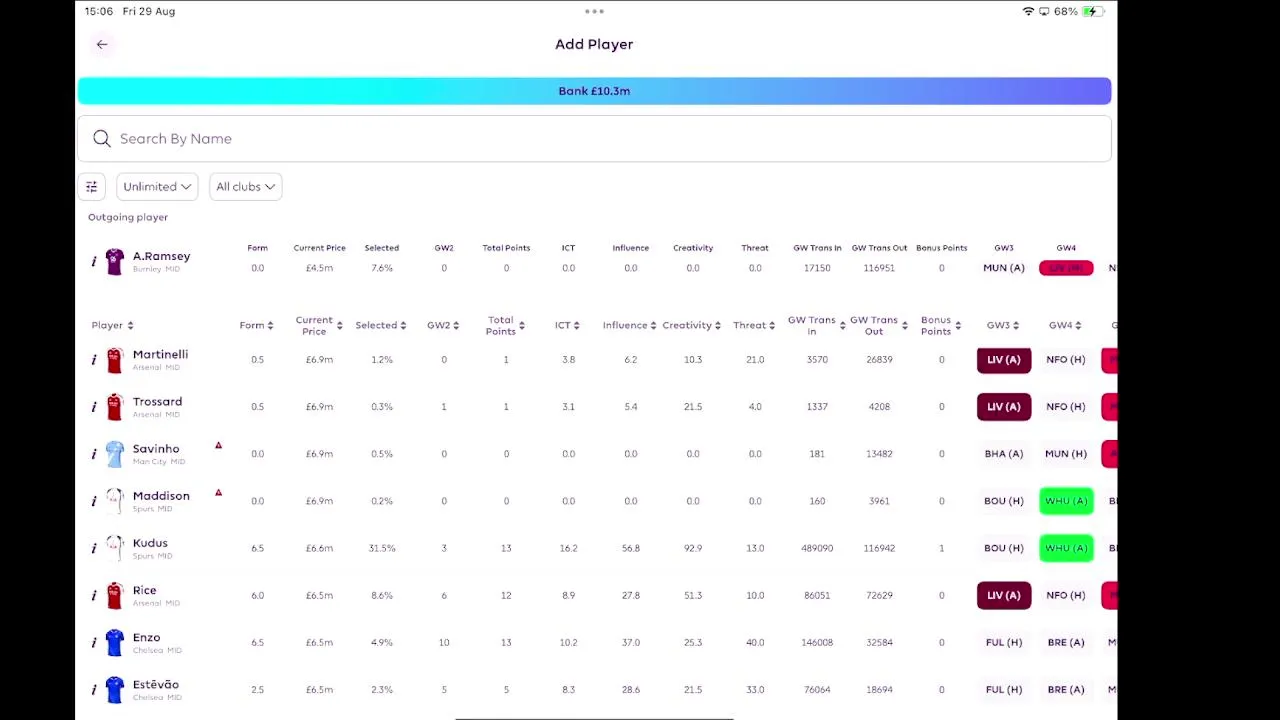The height and width of the screenshot is (720, 1280).
Task: Tap Enzo's Chelsea shirt icon
Action: click(x=114, y=643)
